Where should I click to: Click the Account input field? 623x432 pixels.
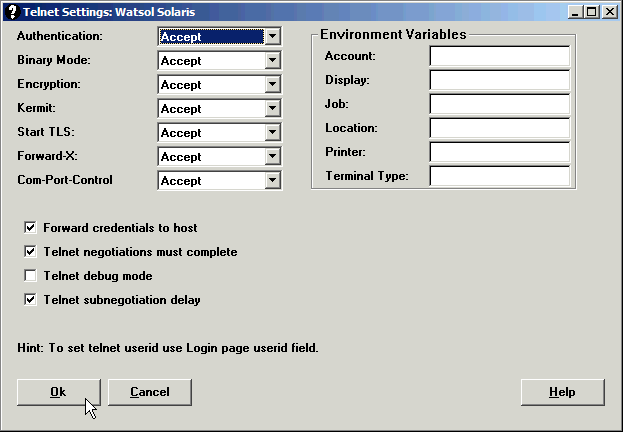[499, 56]
